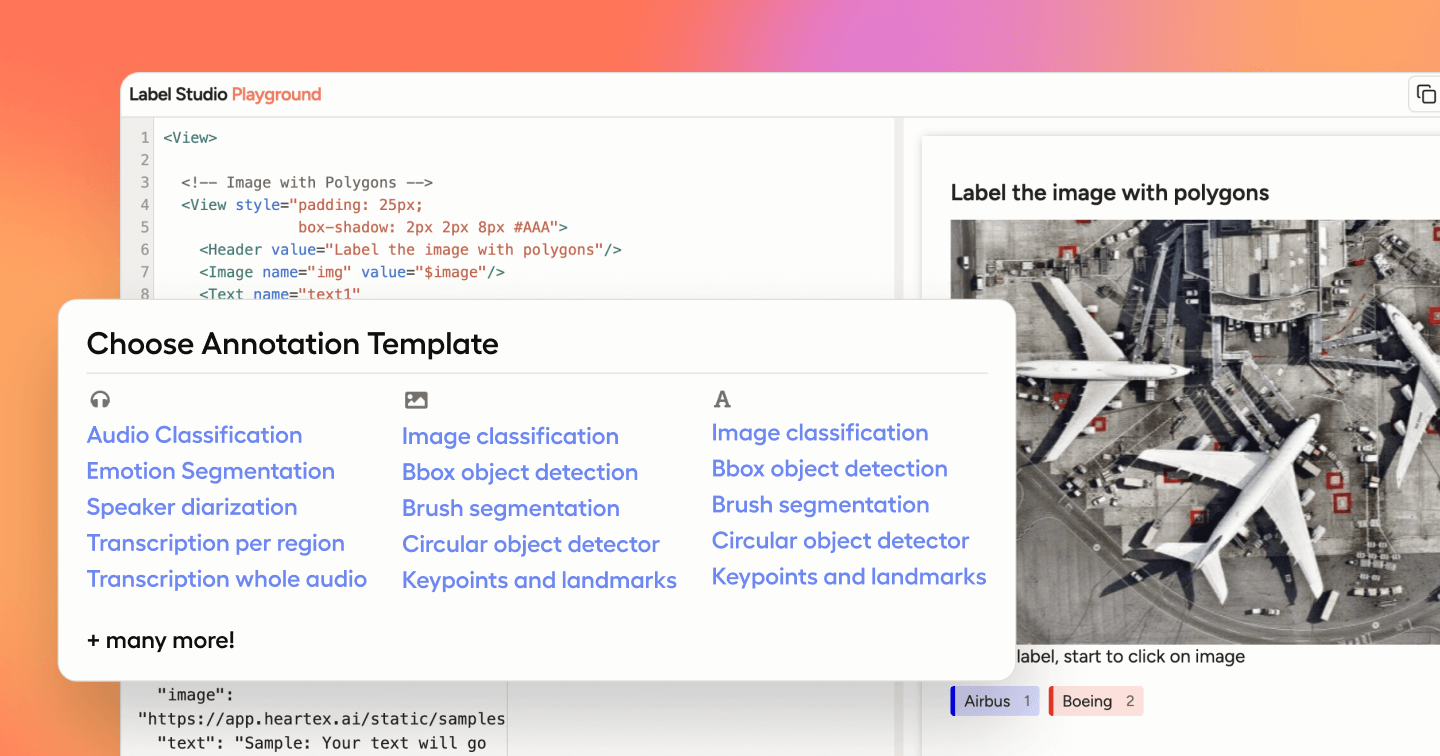The width and height of the screenshot is (1440, 756).
Task: Select Brush segmentation under the letter A icon
Action: pyautogui.click(x=821, y=505)
